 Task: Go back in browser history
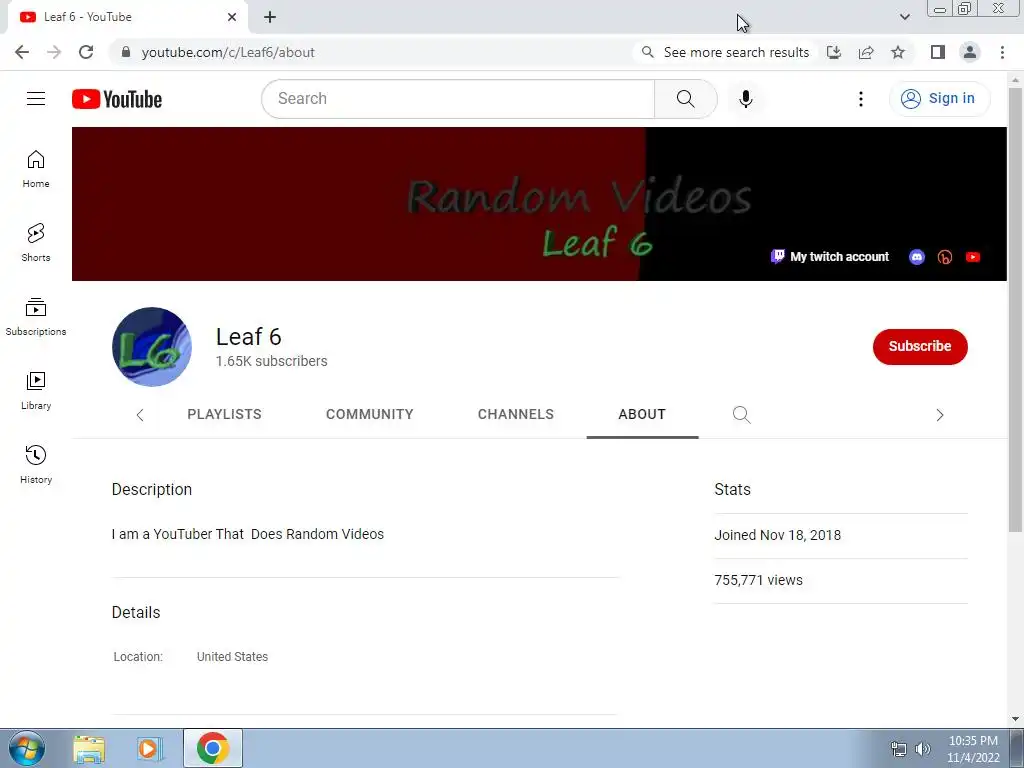(22, 52)
